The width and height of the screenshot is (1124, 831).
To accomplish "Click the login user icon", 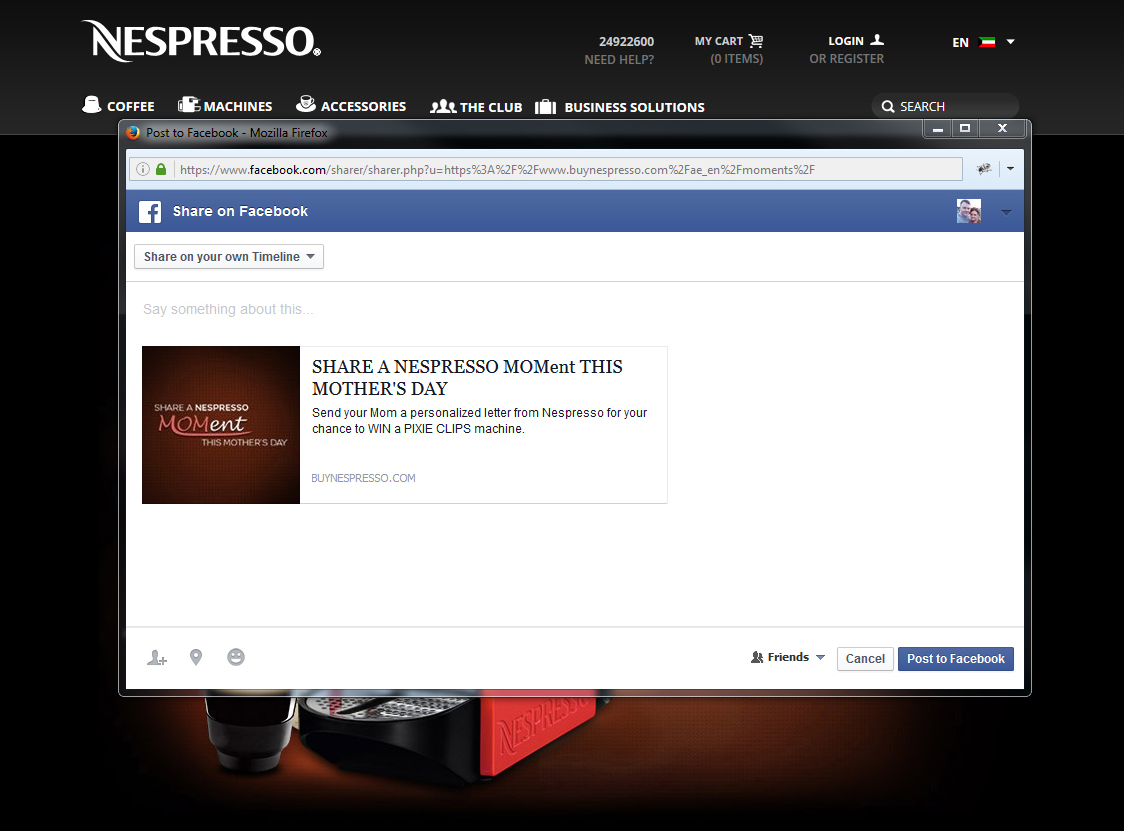I will click(877, 40).
